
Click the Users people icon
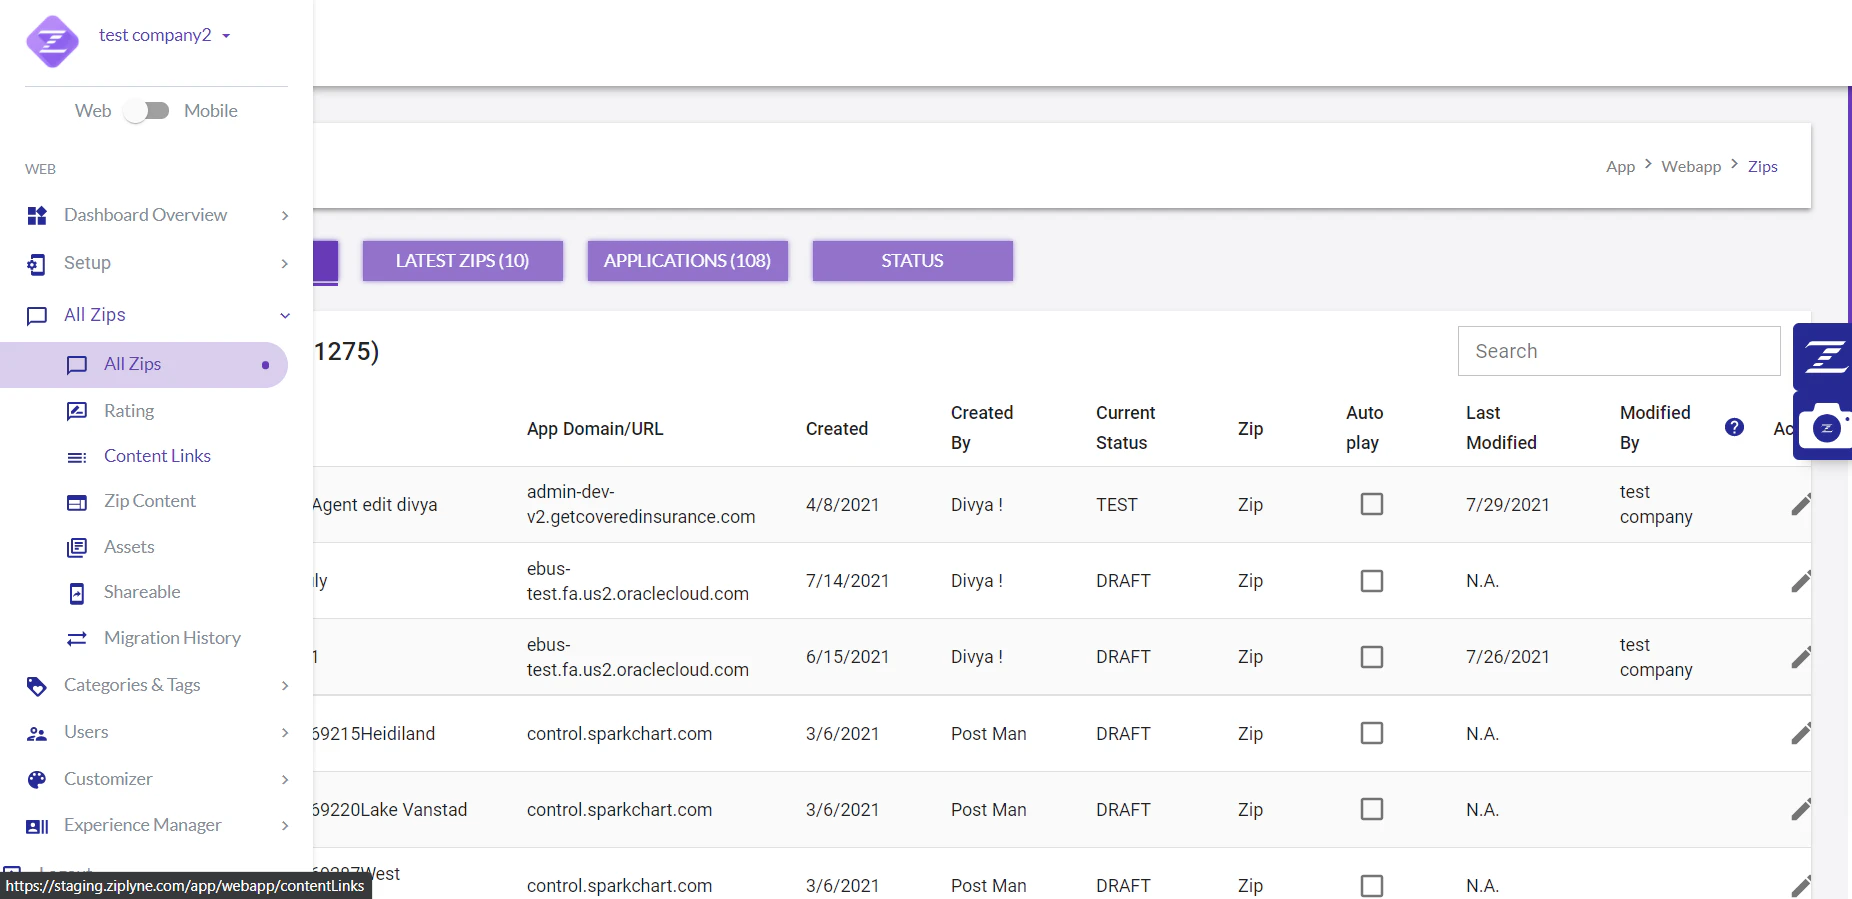tap(37, 733)
